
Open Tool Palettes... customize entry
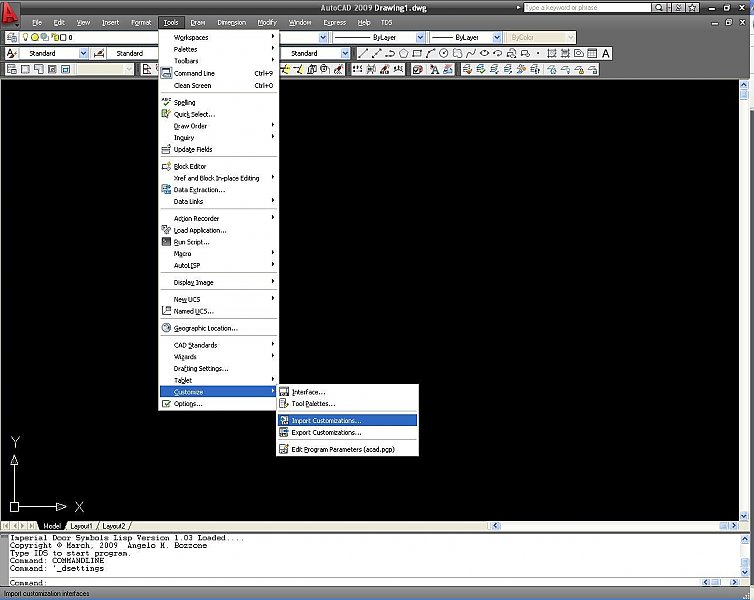[347, 404]
